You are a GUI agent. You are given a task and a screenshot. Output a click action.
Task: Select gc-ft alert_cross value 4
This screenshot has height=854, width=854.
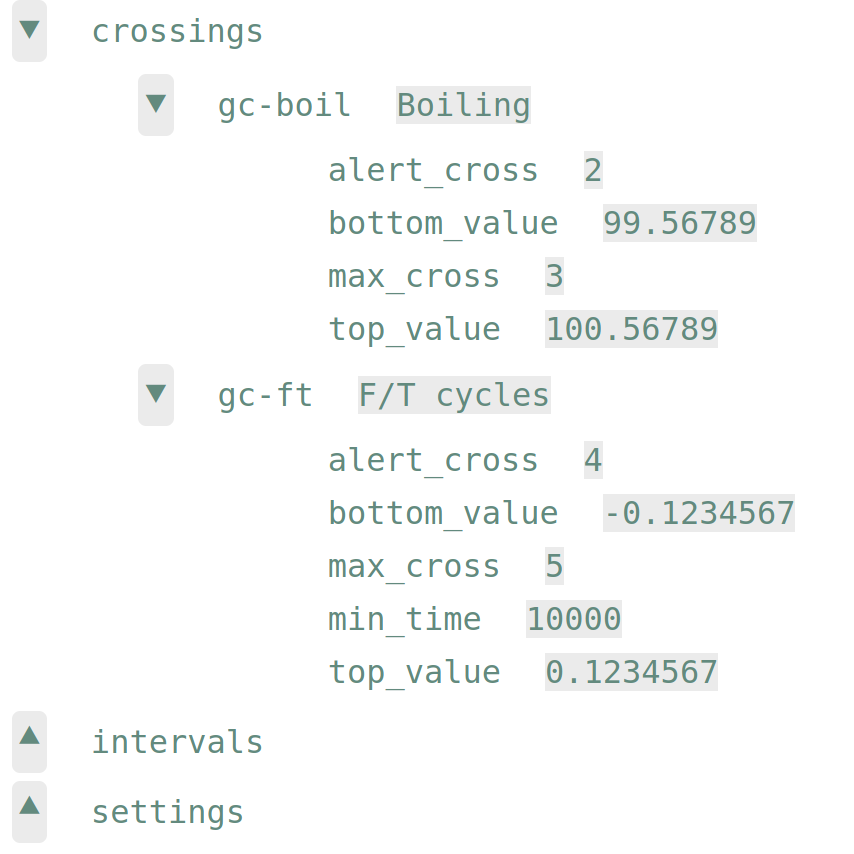click(x=593, y=460)
